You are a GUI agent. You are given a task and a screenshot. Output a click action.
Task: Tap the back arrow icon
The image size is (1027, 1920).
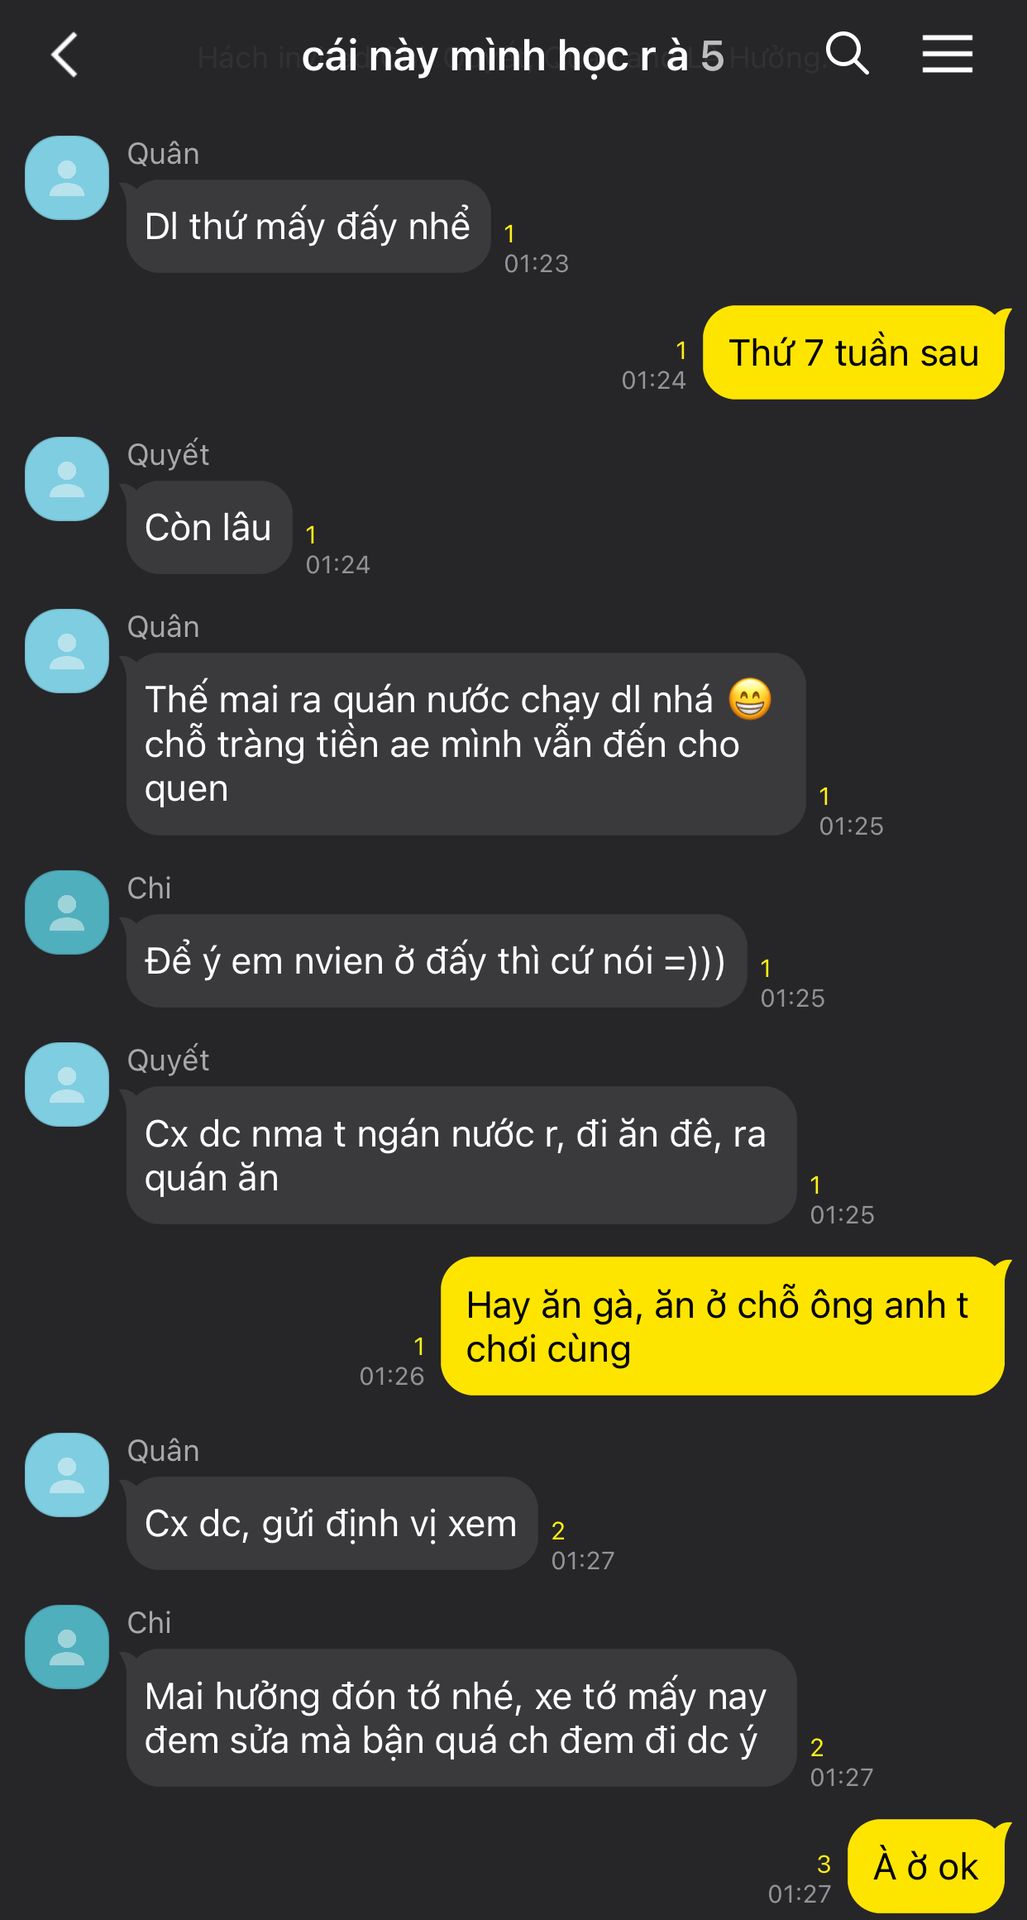65,55
